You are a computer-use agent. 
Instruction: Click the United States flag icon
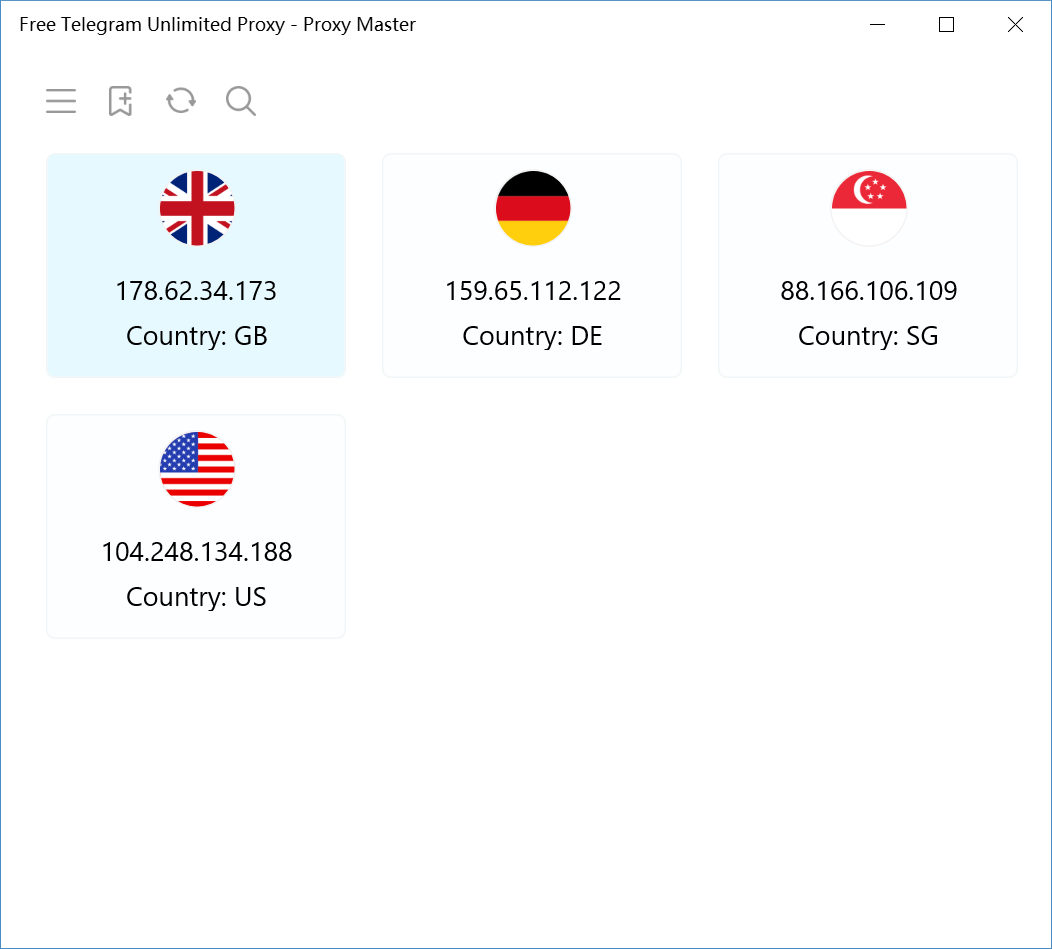pos(197,469)
